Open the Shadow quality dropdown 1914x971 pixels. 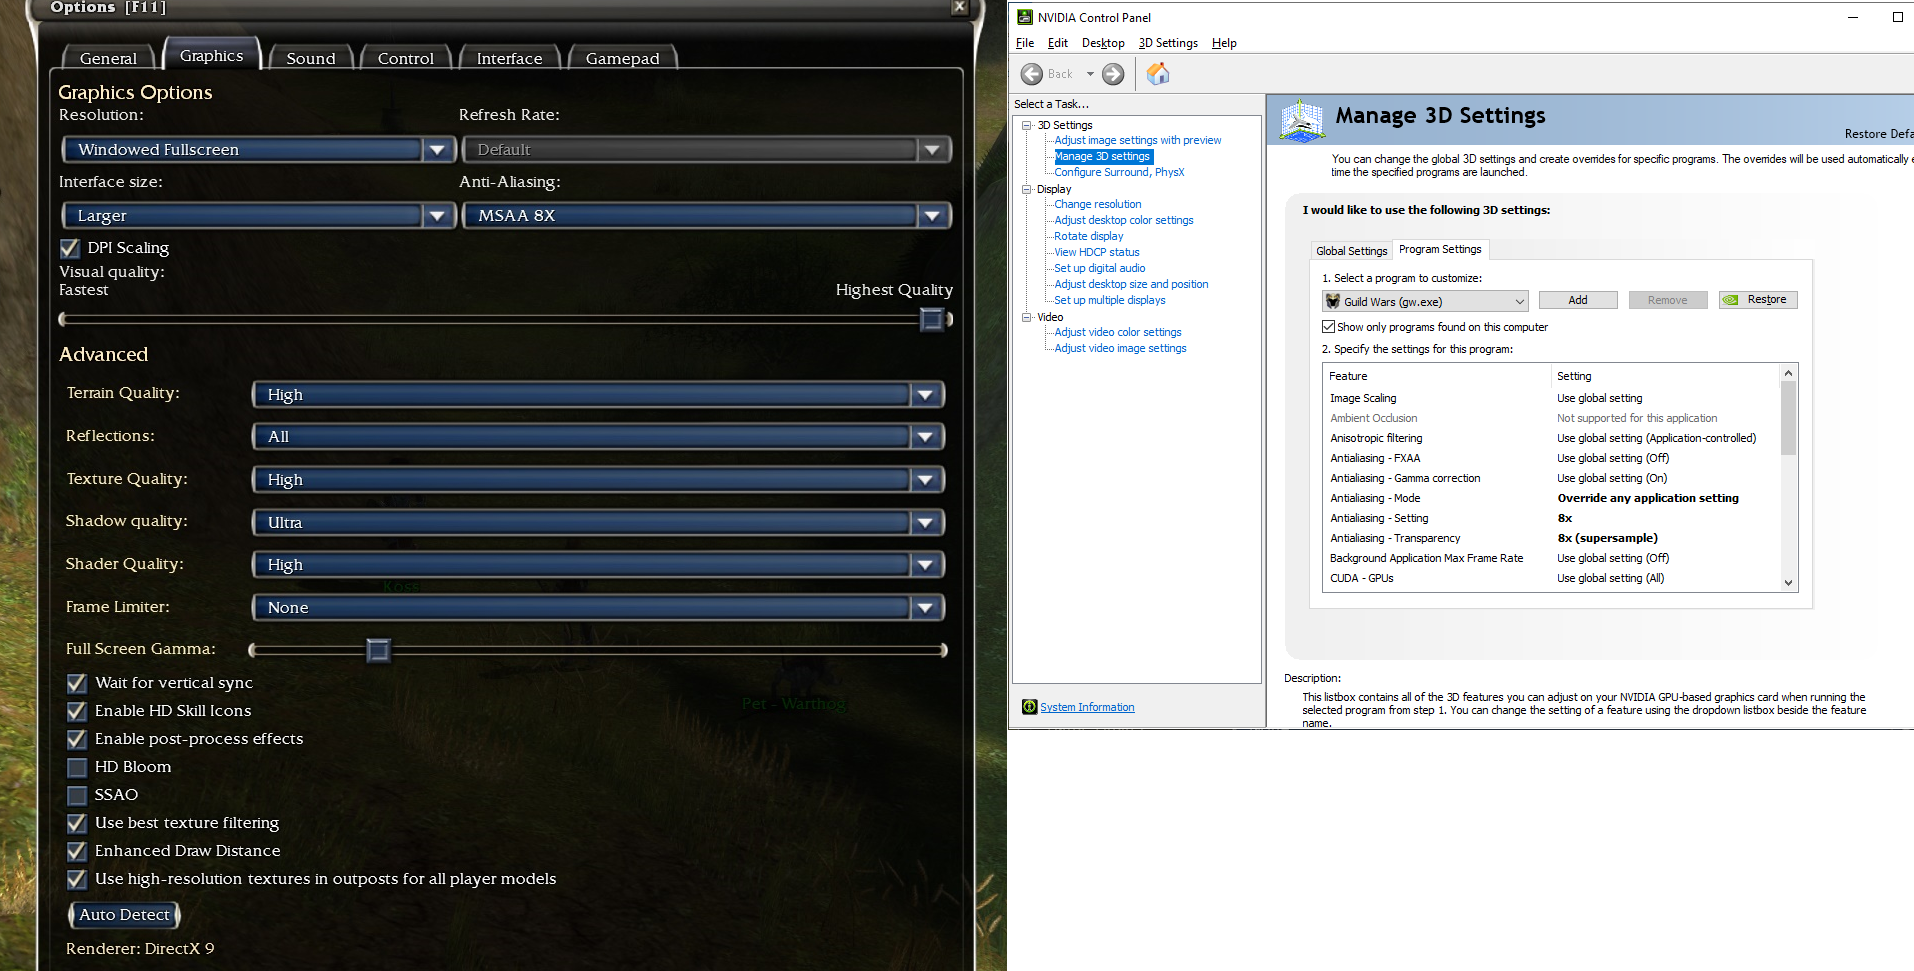pyautogui.click(x=598, y=522)
